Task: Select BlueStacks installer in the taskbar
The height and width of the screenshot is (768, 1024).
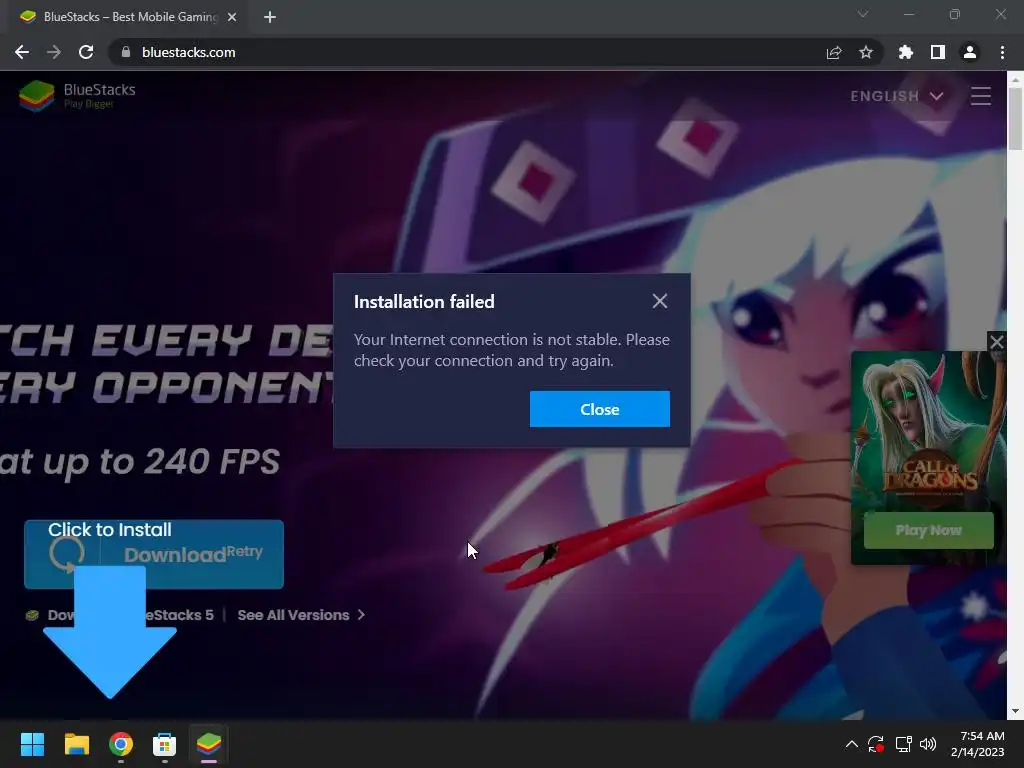Action: (209, 744)
